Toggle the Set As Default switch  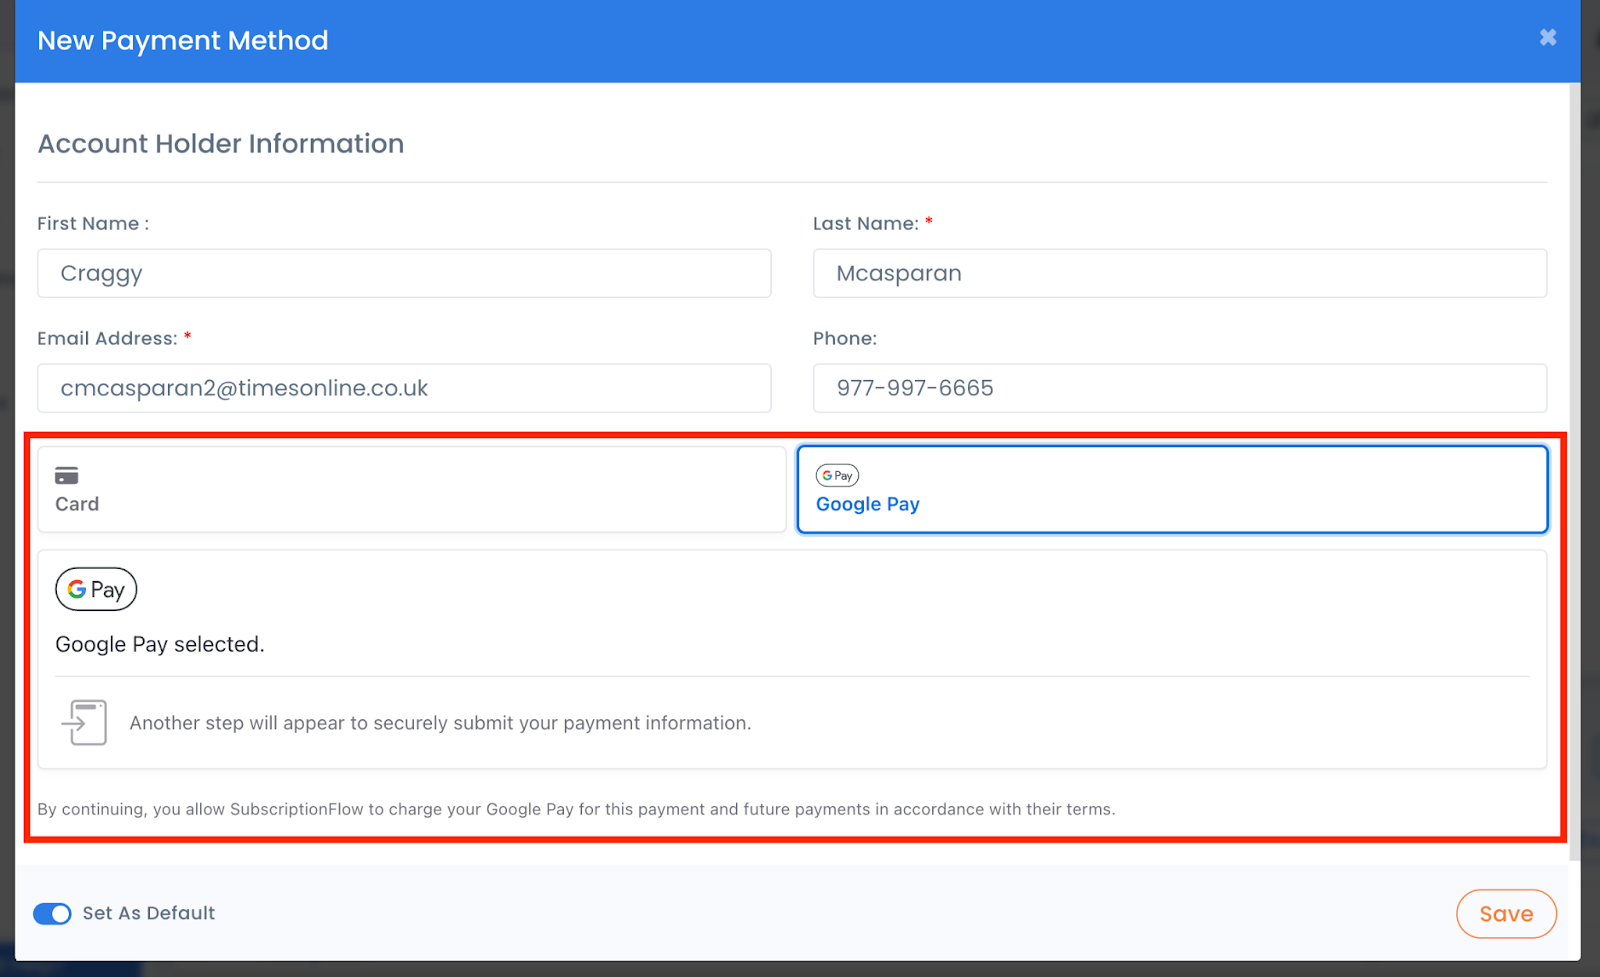(x=52, y=913)
